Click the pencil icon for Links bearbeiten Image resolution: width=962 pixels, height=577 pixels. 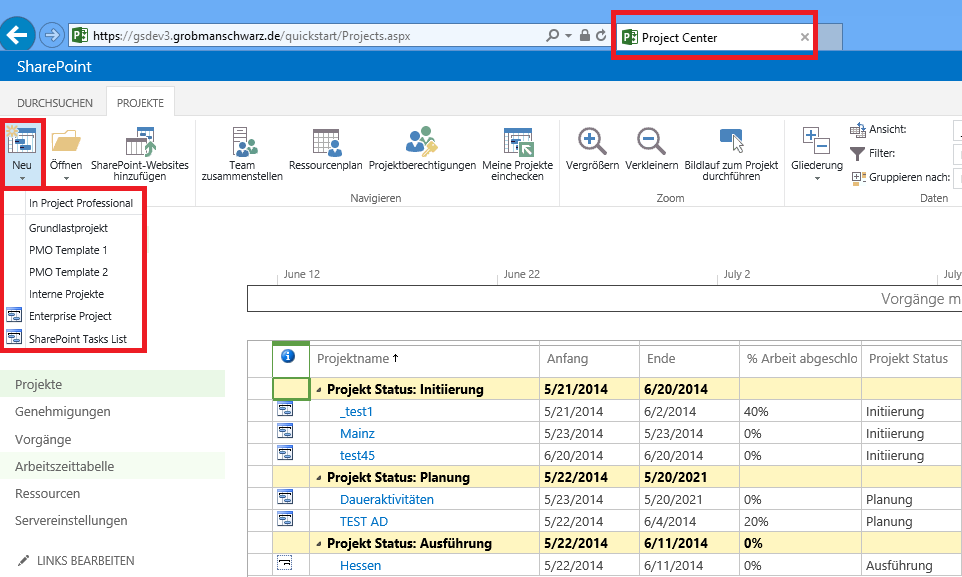click(x=23, y=560)
